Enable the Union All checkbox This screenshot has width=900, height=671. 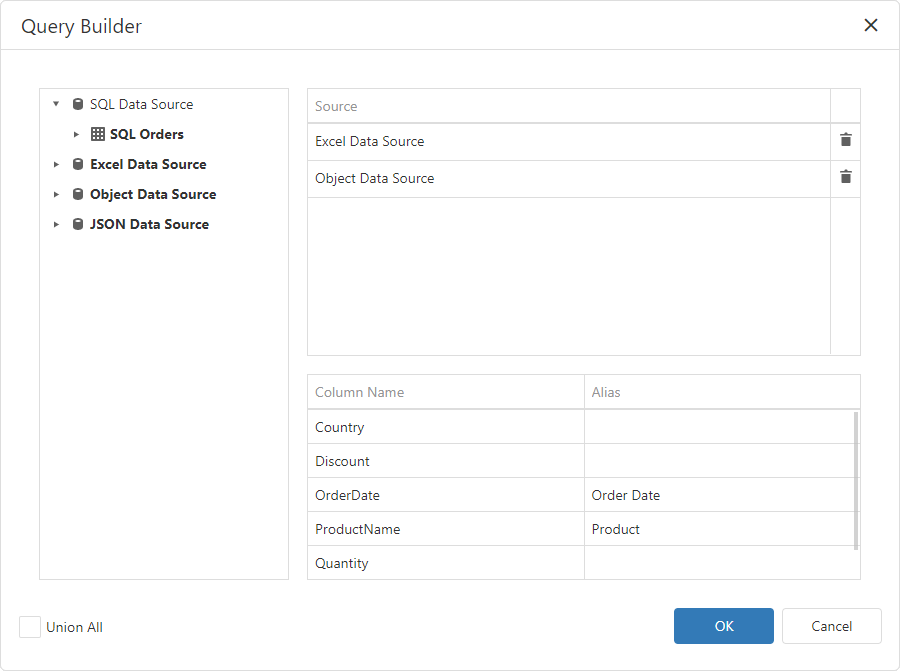pos(29,626)
